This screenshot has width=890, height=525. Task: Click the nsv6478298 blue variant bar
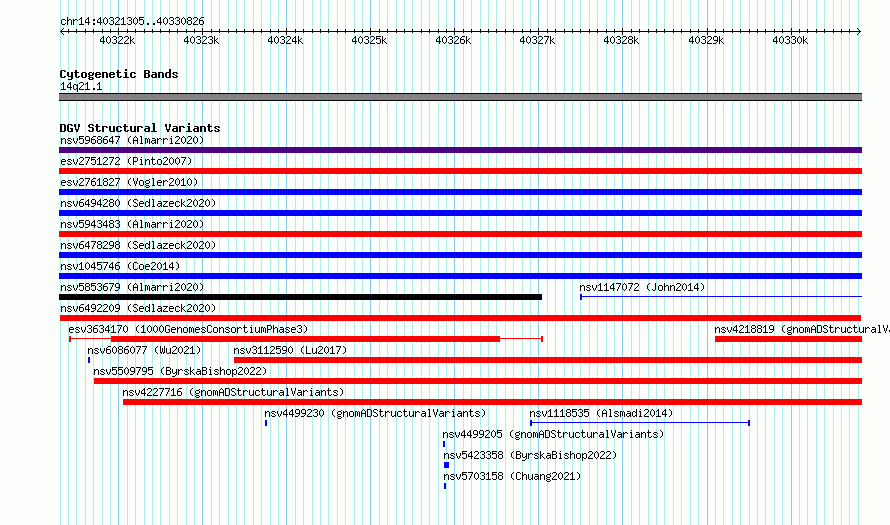point(460,255)
